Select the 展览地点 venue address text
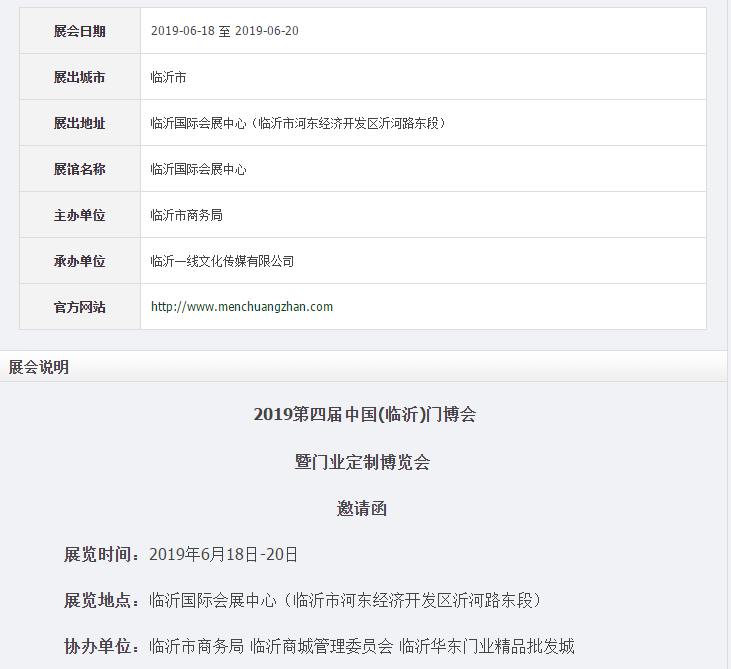Viewport: 731px width, 669px height. click(345, 600)
